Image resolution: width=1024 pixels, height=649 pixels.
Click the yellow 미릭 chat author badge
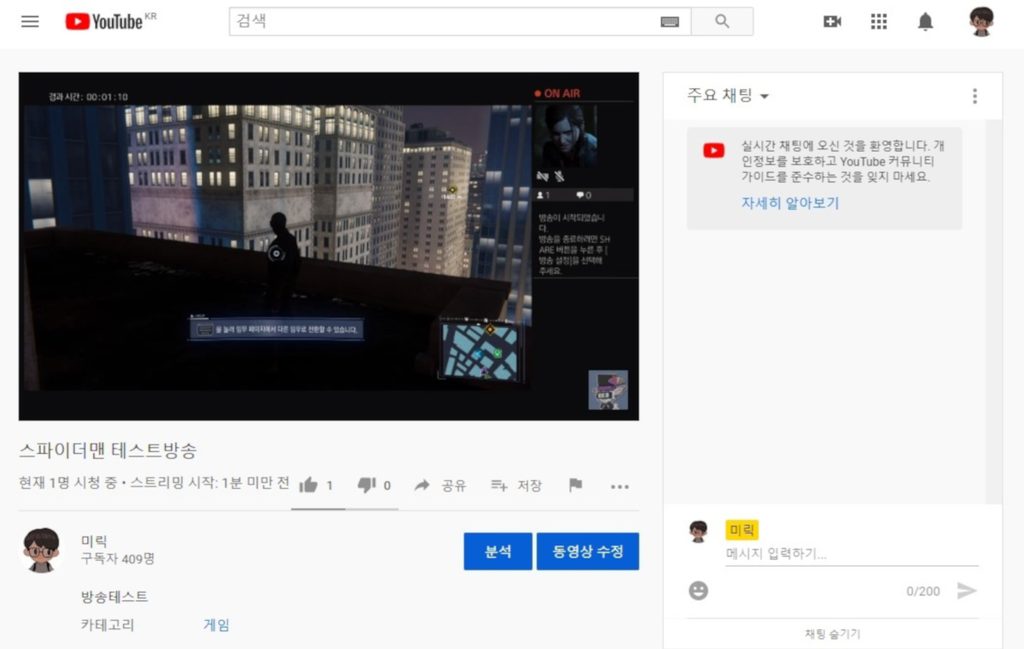click(742, 530)
